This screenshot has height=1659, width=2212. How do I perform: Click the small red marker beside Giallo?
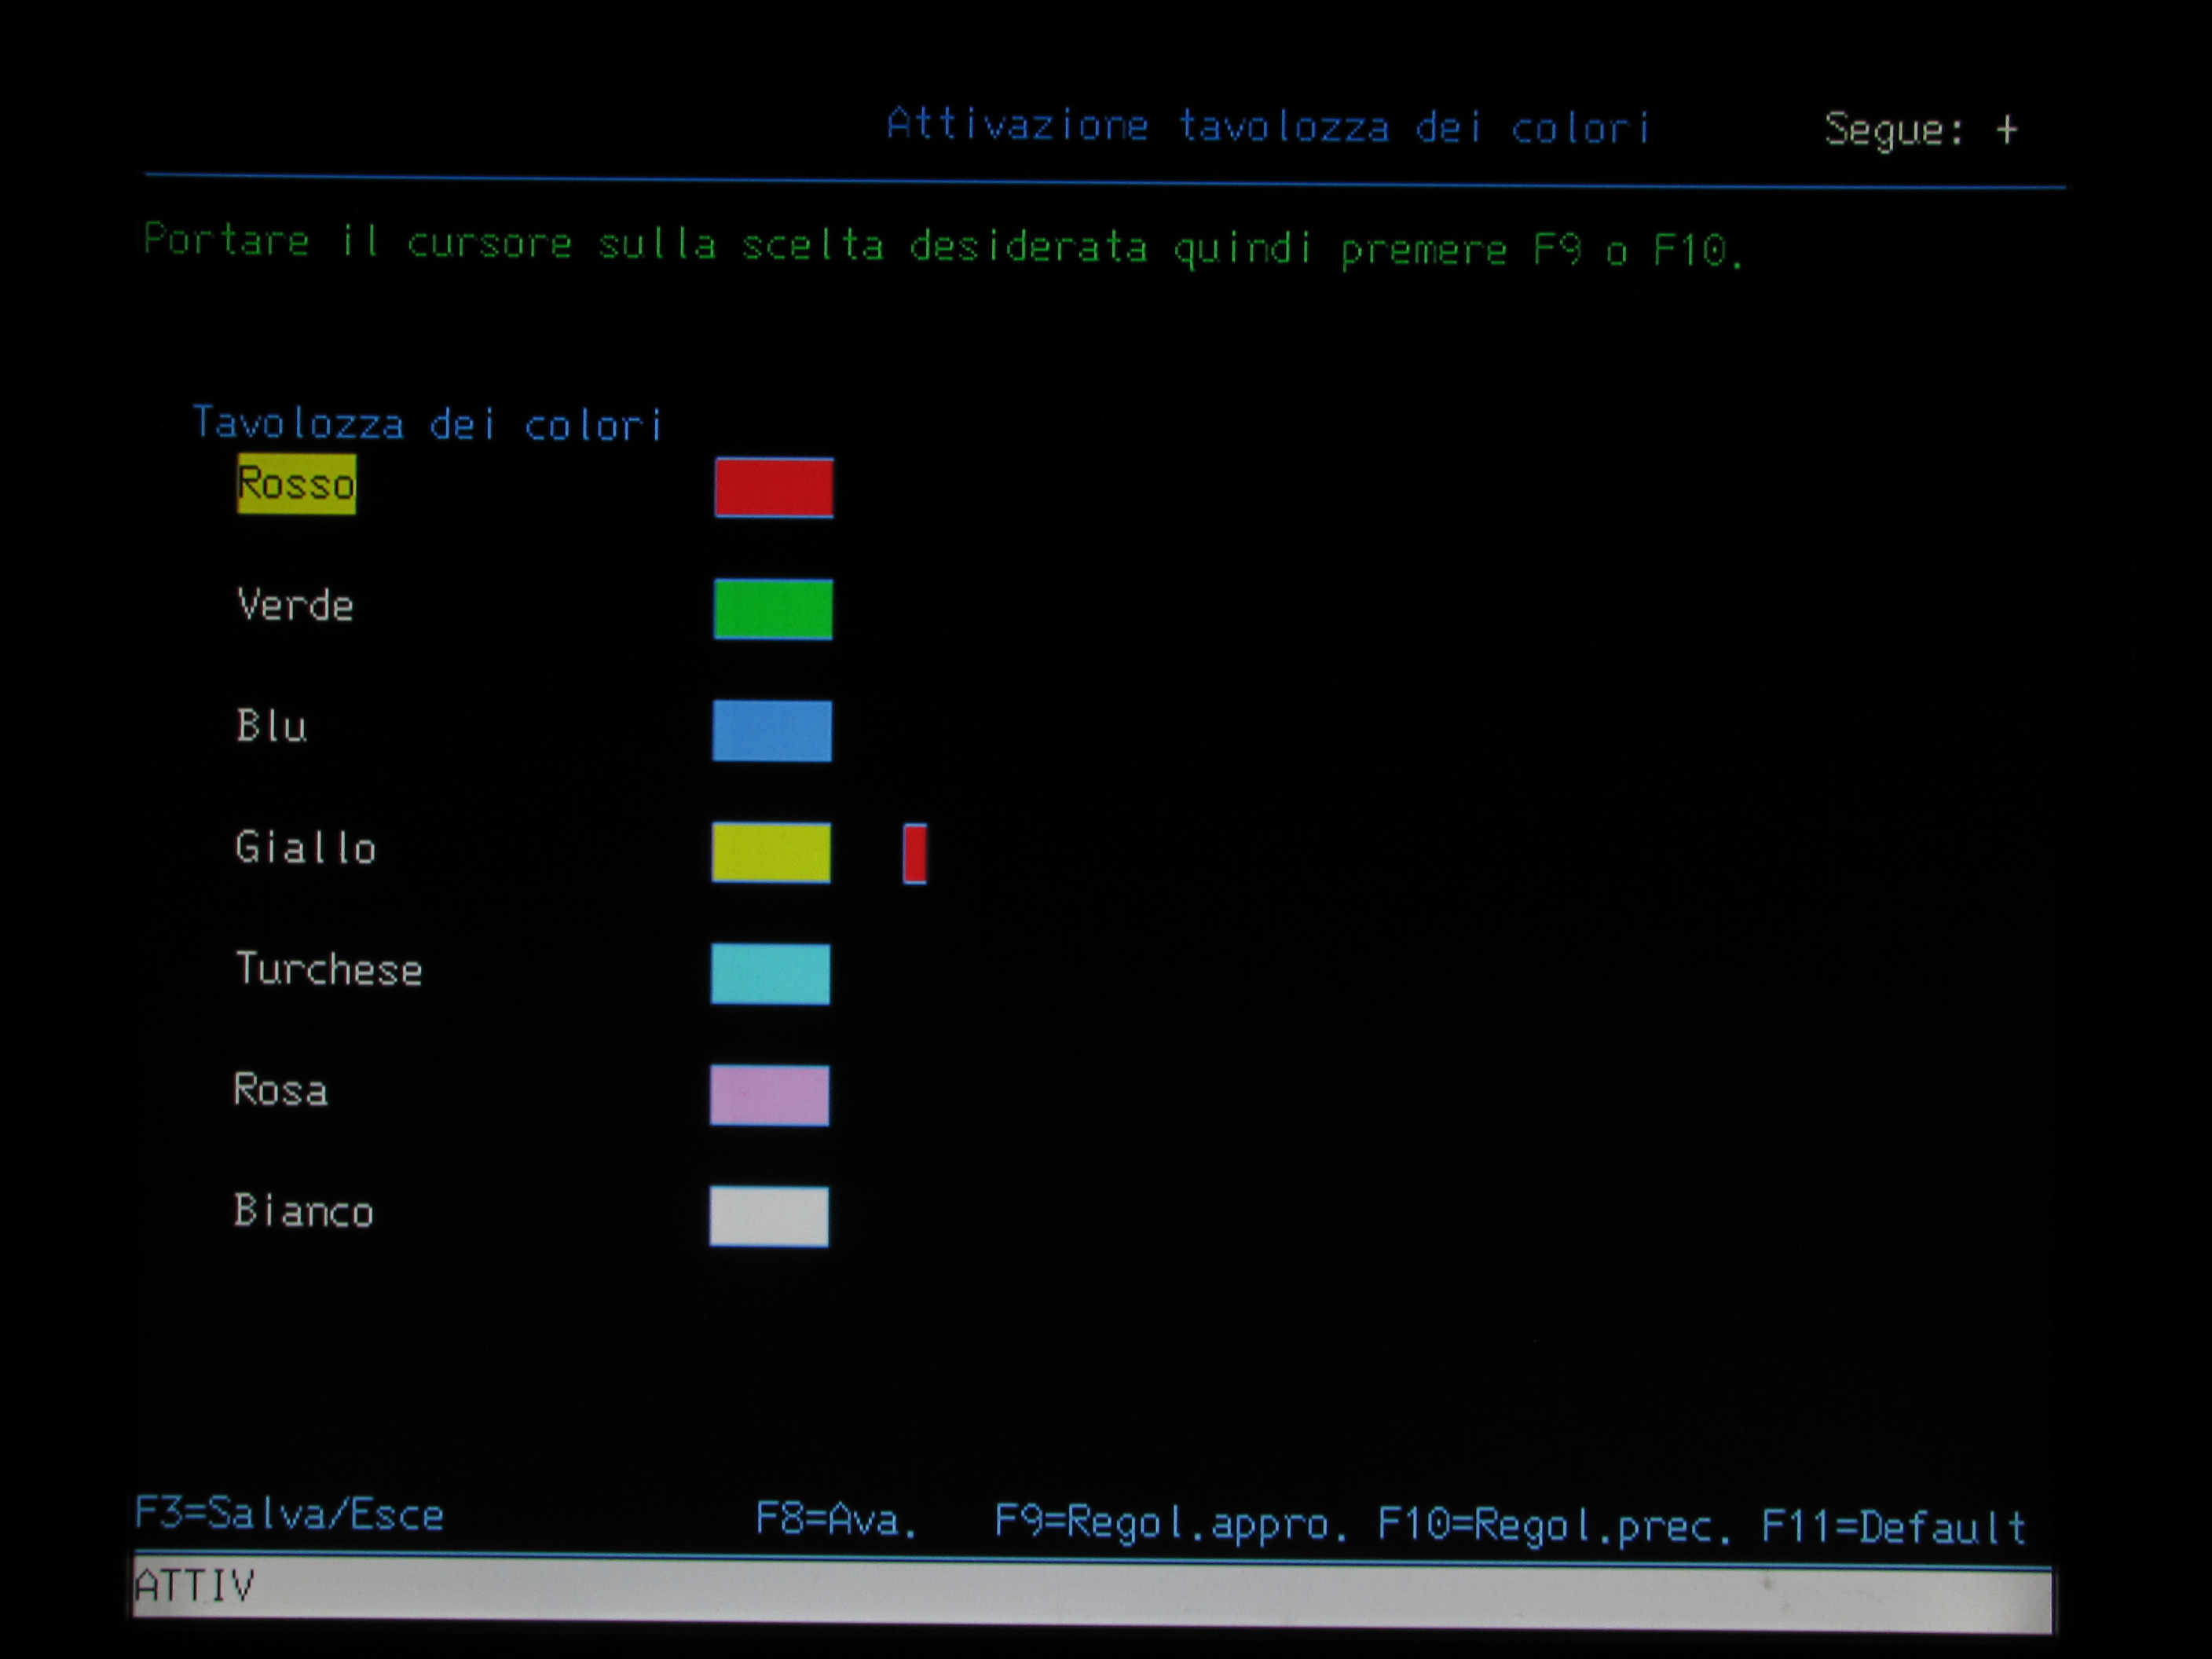coord(915,854)
